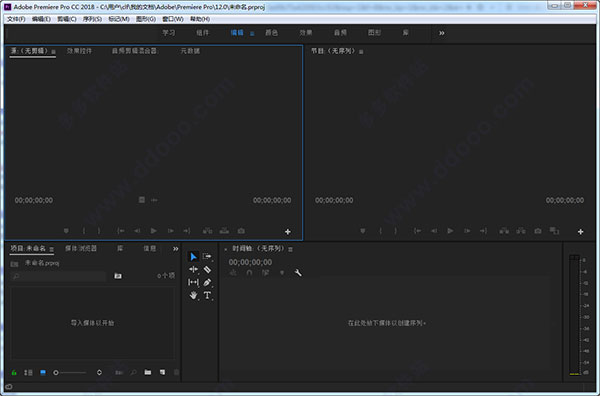Click the New Item icon in project panel

163,372
